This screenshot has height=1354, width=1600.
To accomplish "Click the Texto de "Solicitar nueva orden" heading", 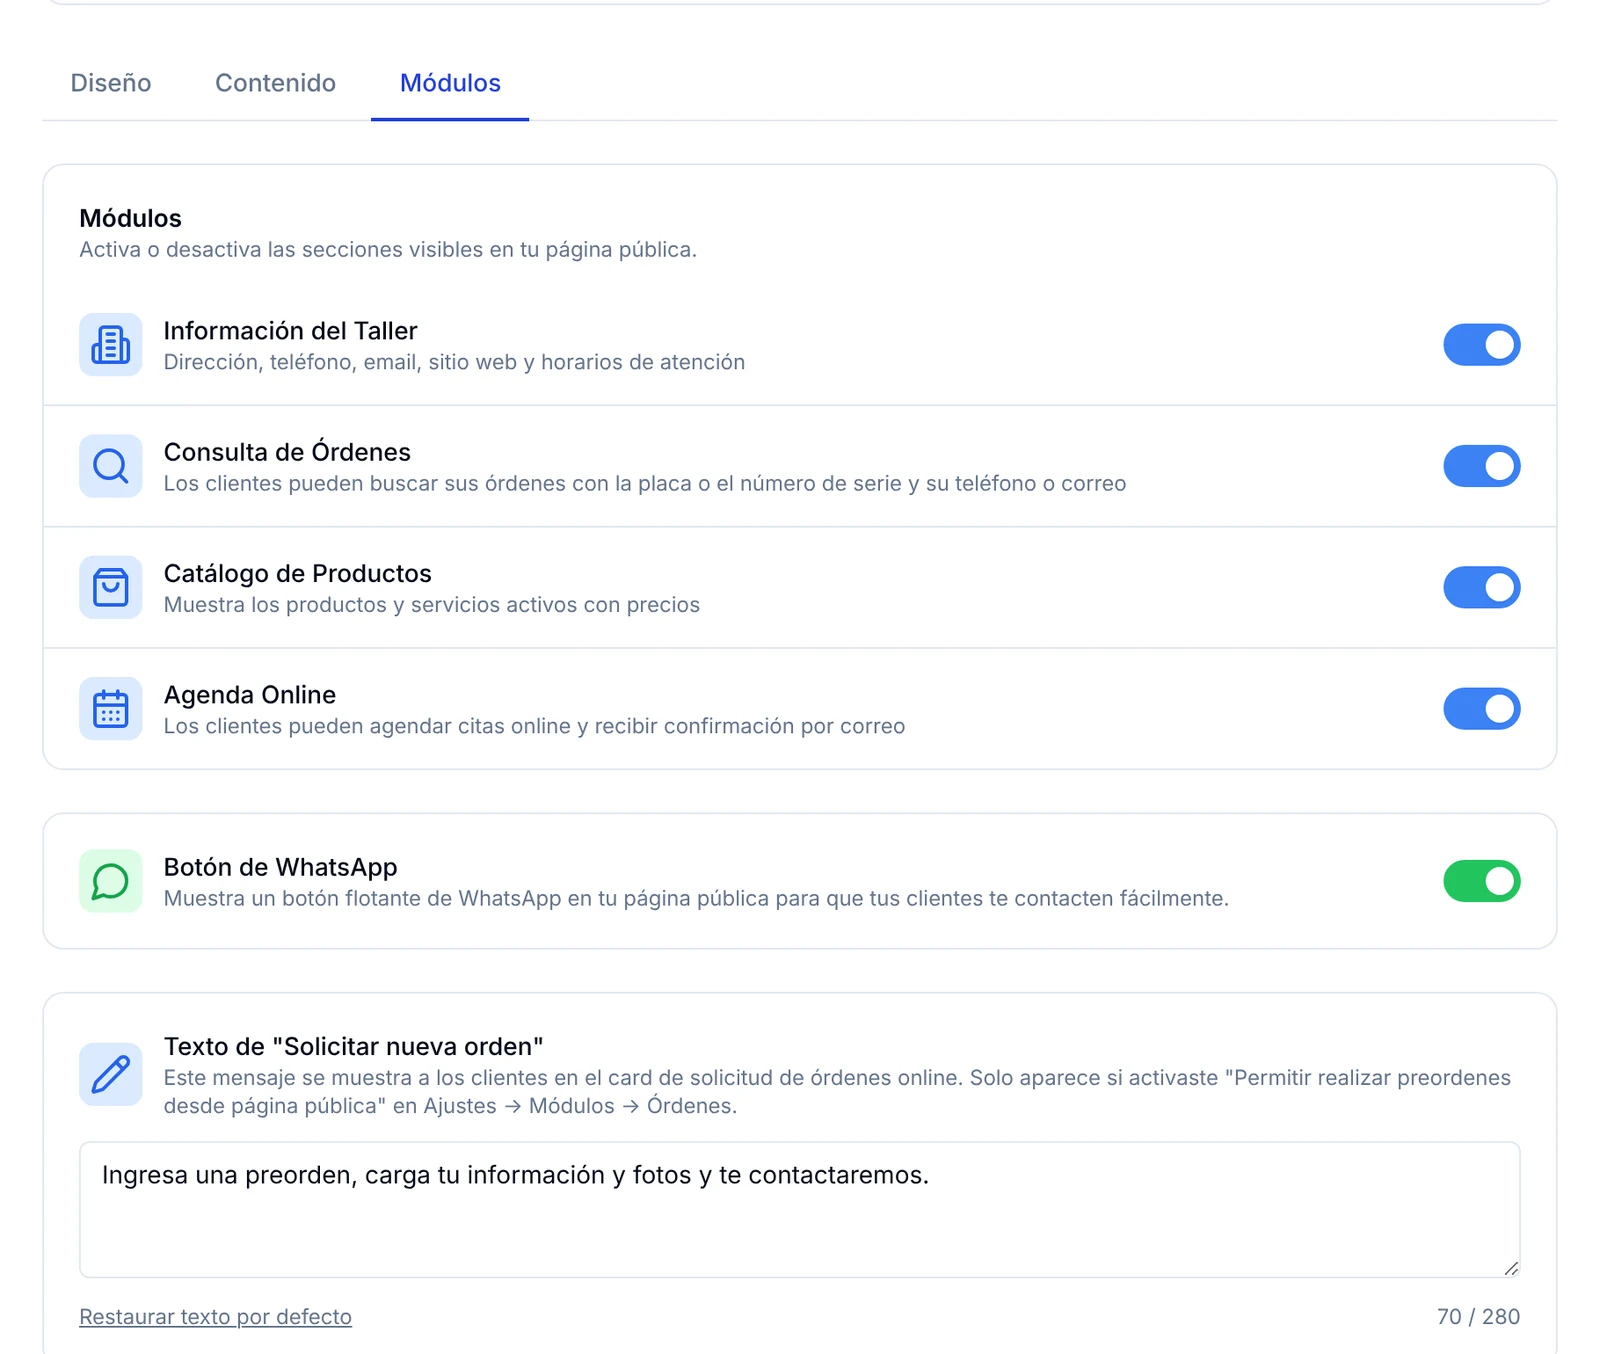I will pyautogui.click(x=353, y=1047).
